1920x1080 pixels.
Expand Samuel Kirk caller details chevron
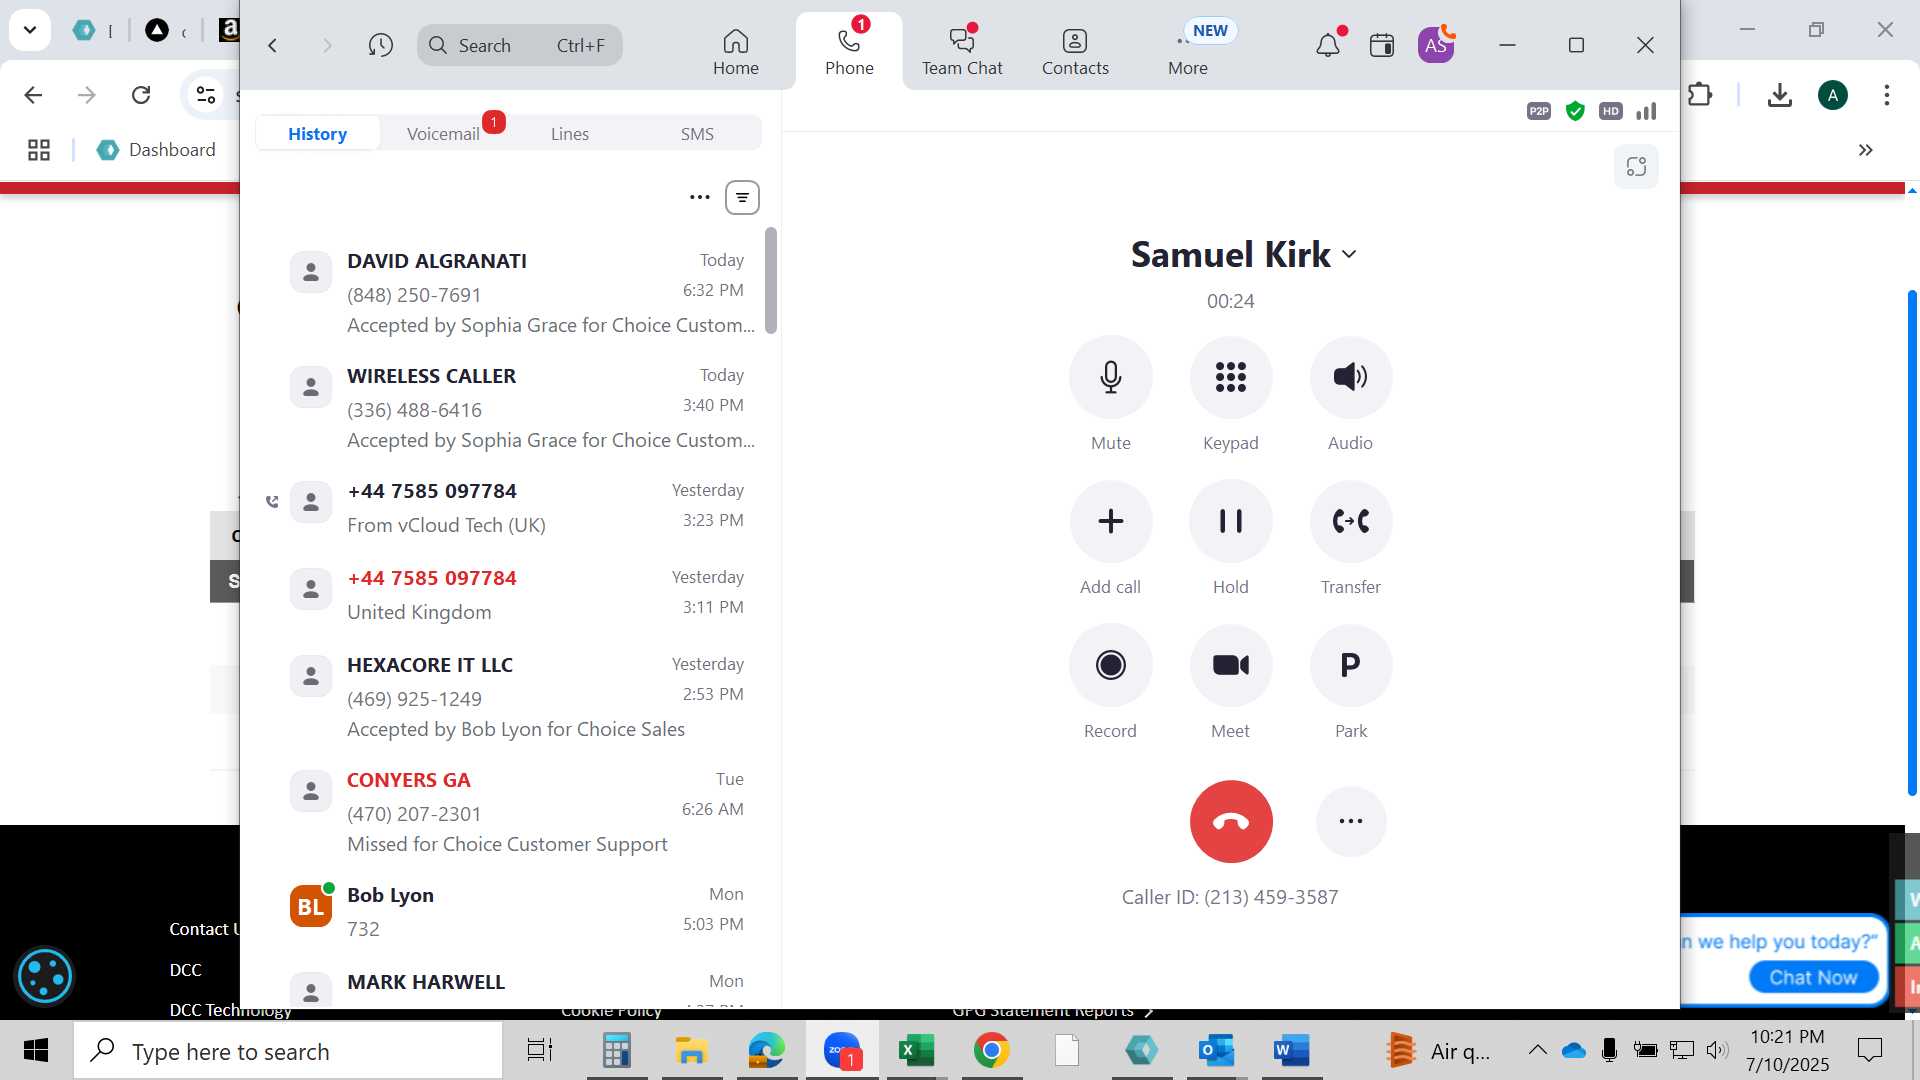1349,254
